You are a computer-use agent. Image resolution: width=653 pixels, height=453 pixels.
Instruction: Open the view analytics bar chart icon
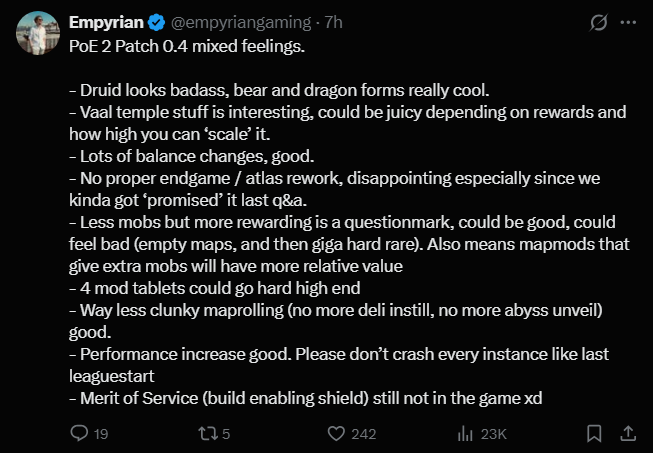[465, 433]
